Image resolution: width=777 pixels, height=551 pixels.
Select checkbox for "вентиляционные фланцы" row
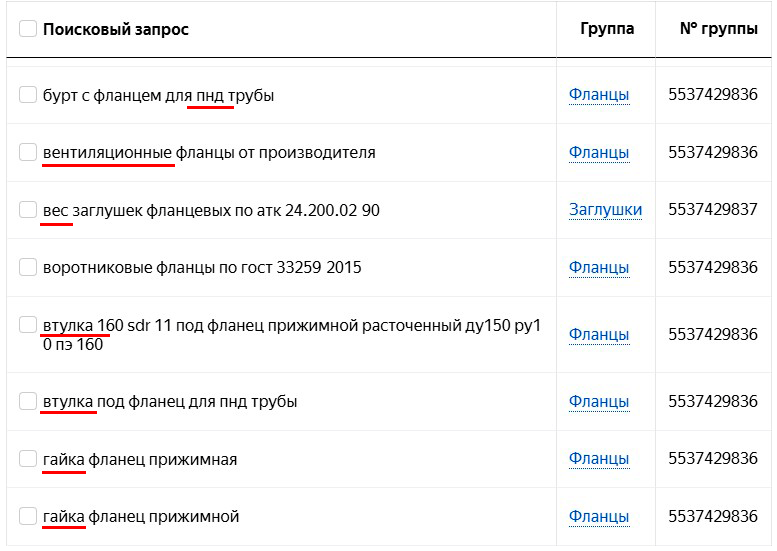click(x=28, y=152)
